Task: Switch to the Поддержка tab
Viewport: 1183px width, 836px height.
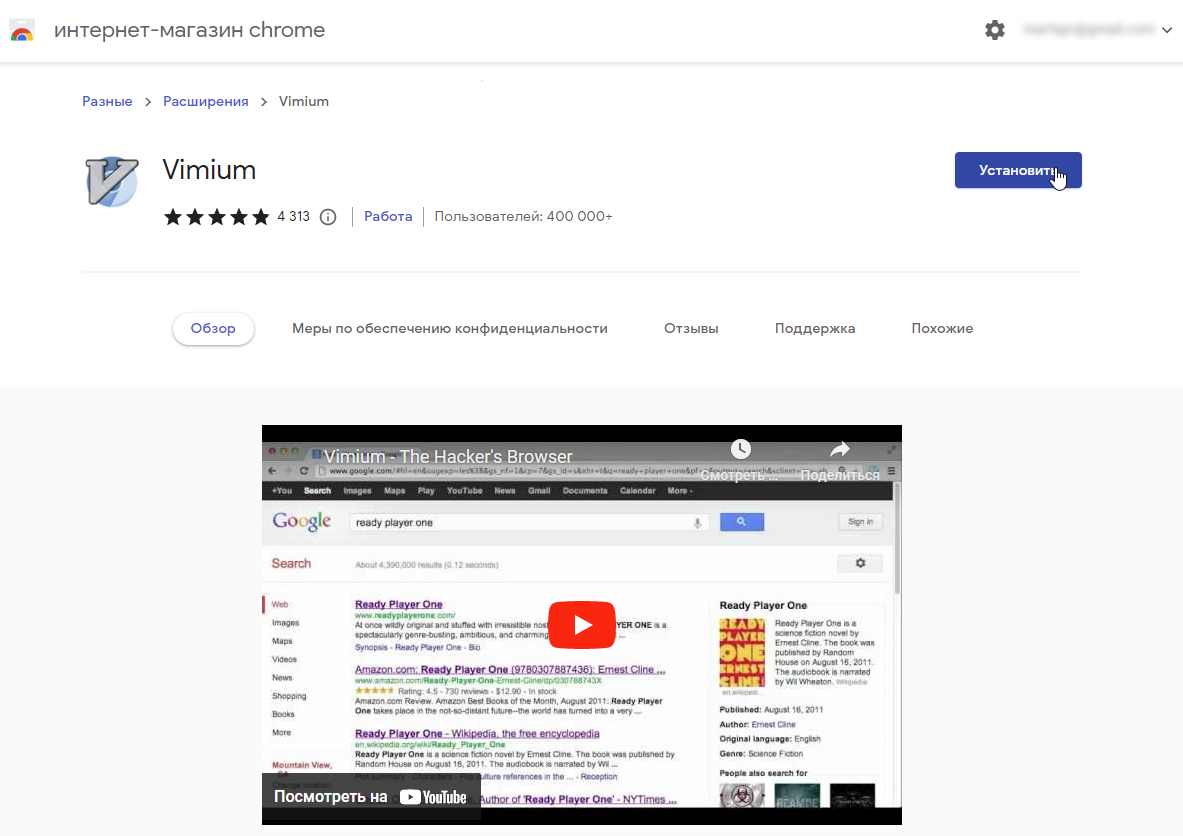Action: coord(815,328)
